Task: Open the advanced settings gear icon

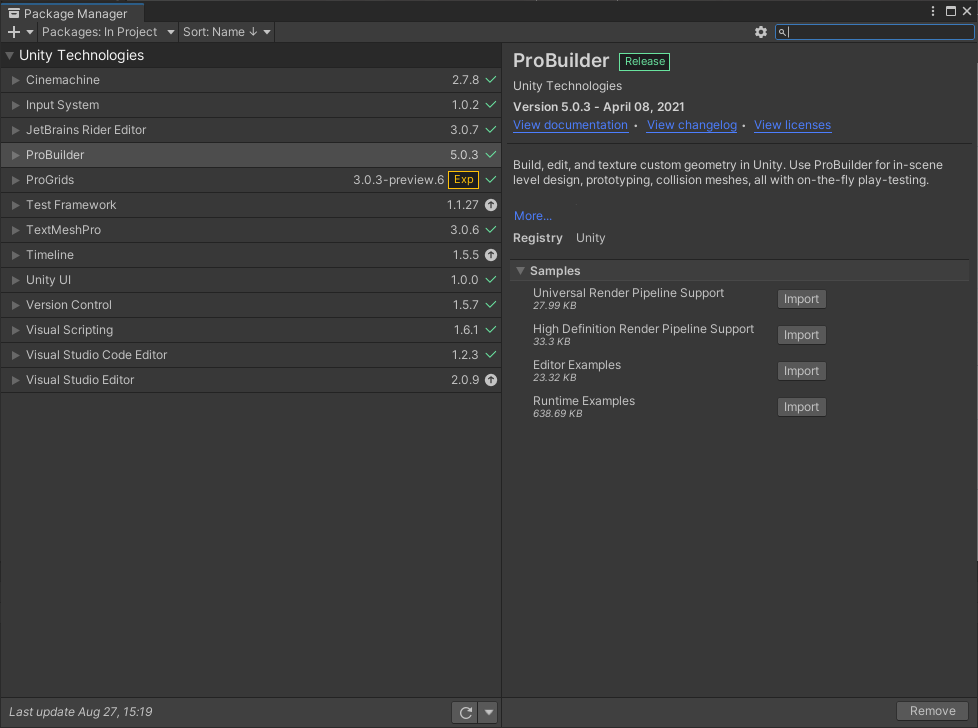Action: (x=761, y=32)
